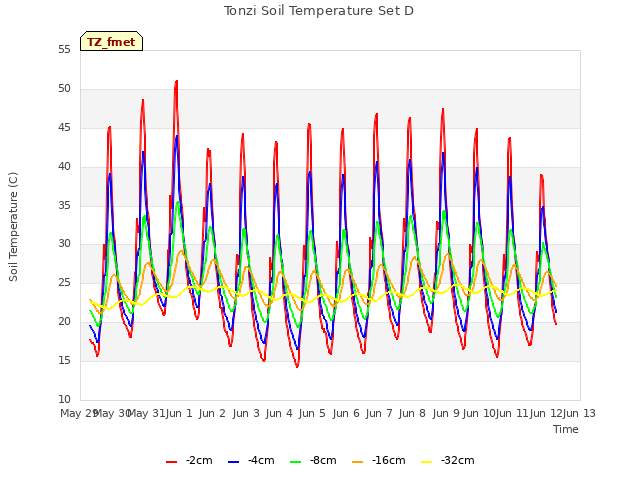
Task: Click the Jun 5 x-axis label
Action: [x=312, y=413]
